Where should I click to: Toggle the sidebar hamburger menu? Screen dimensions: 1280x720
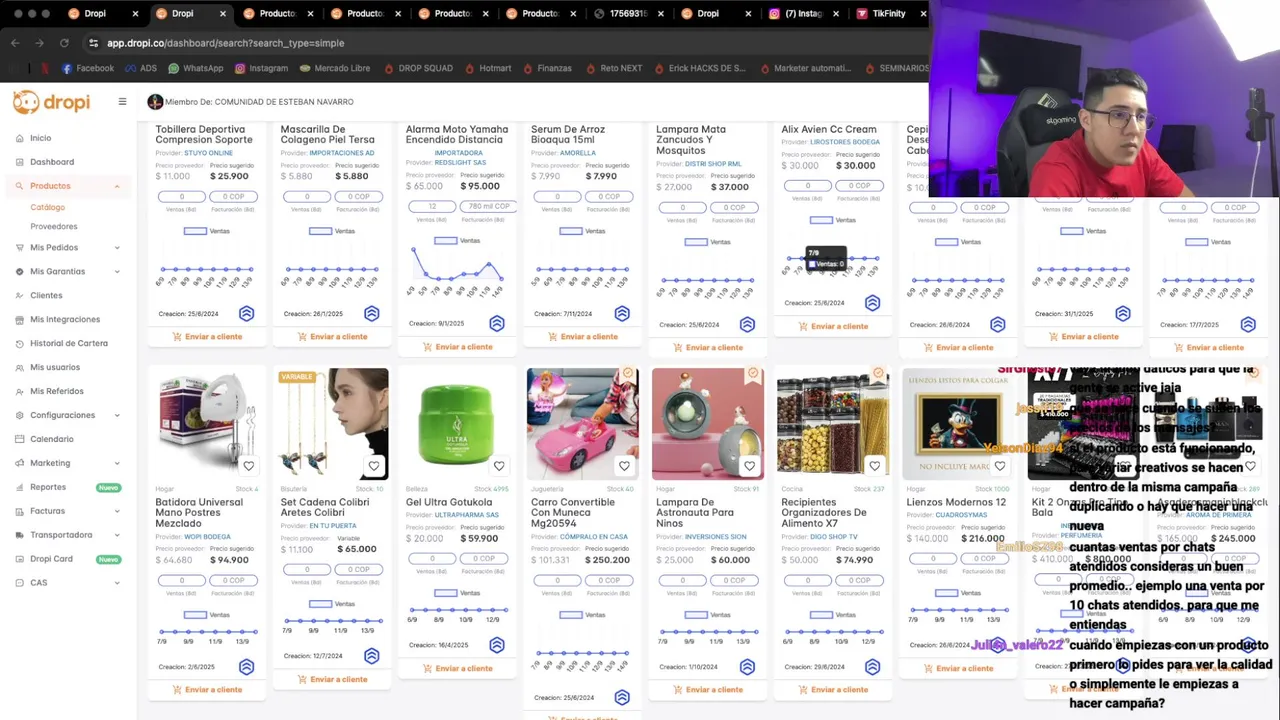122,101
